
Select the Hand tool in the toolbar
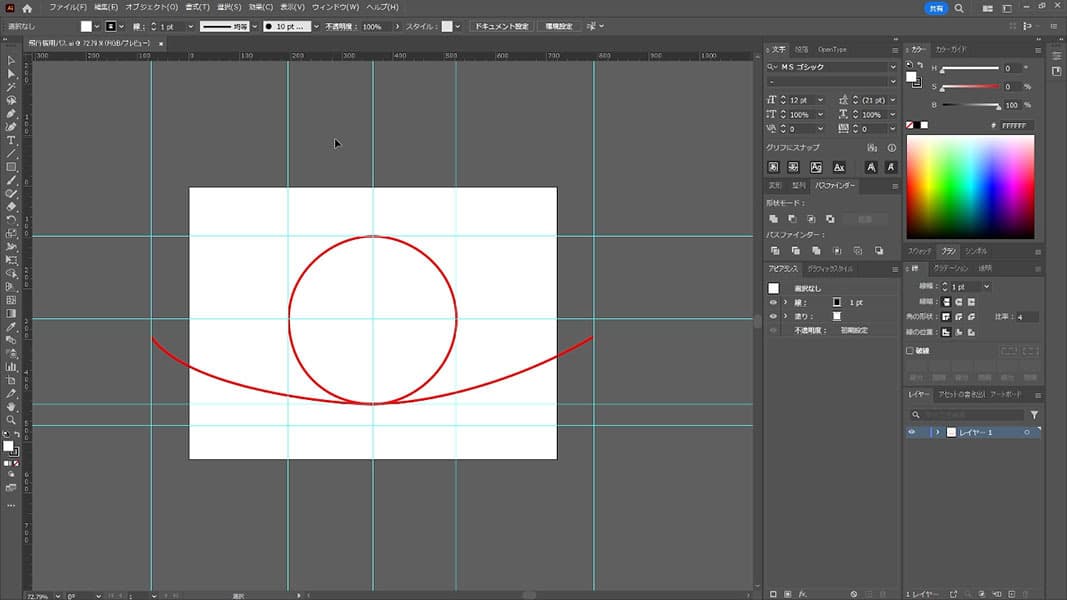point(11,407)
